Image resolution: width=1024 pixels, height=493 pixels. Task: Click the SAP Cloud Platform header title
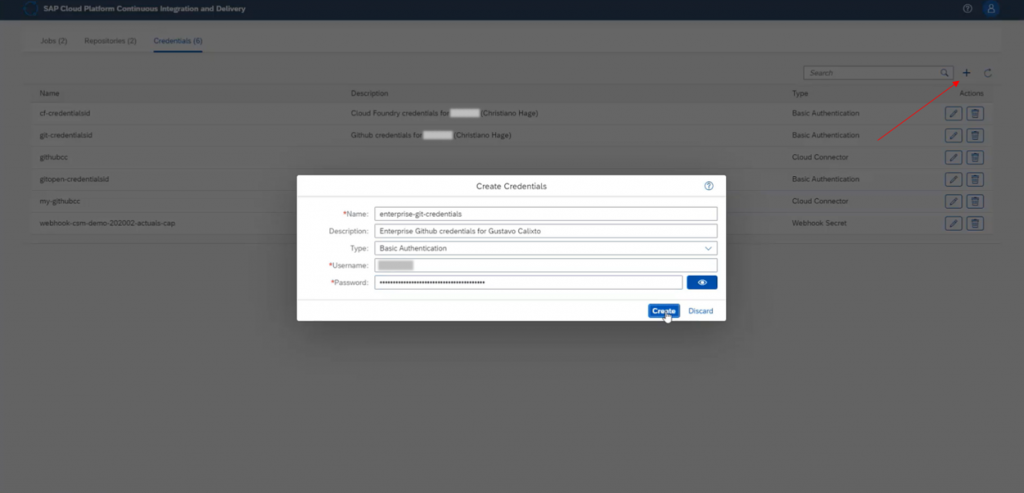coord(144,9)
